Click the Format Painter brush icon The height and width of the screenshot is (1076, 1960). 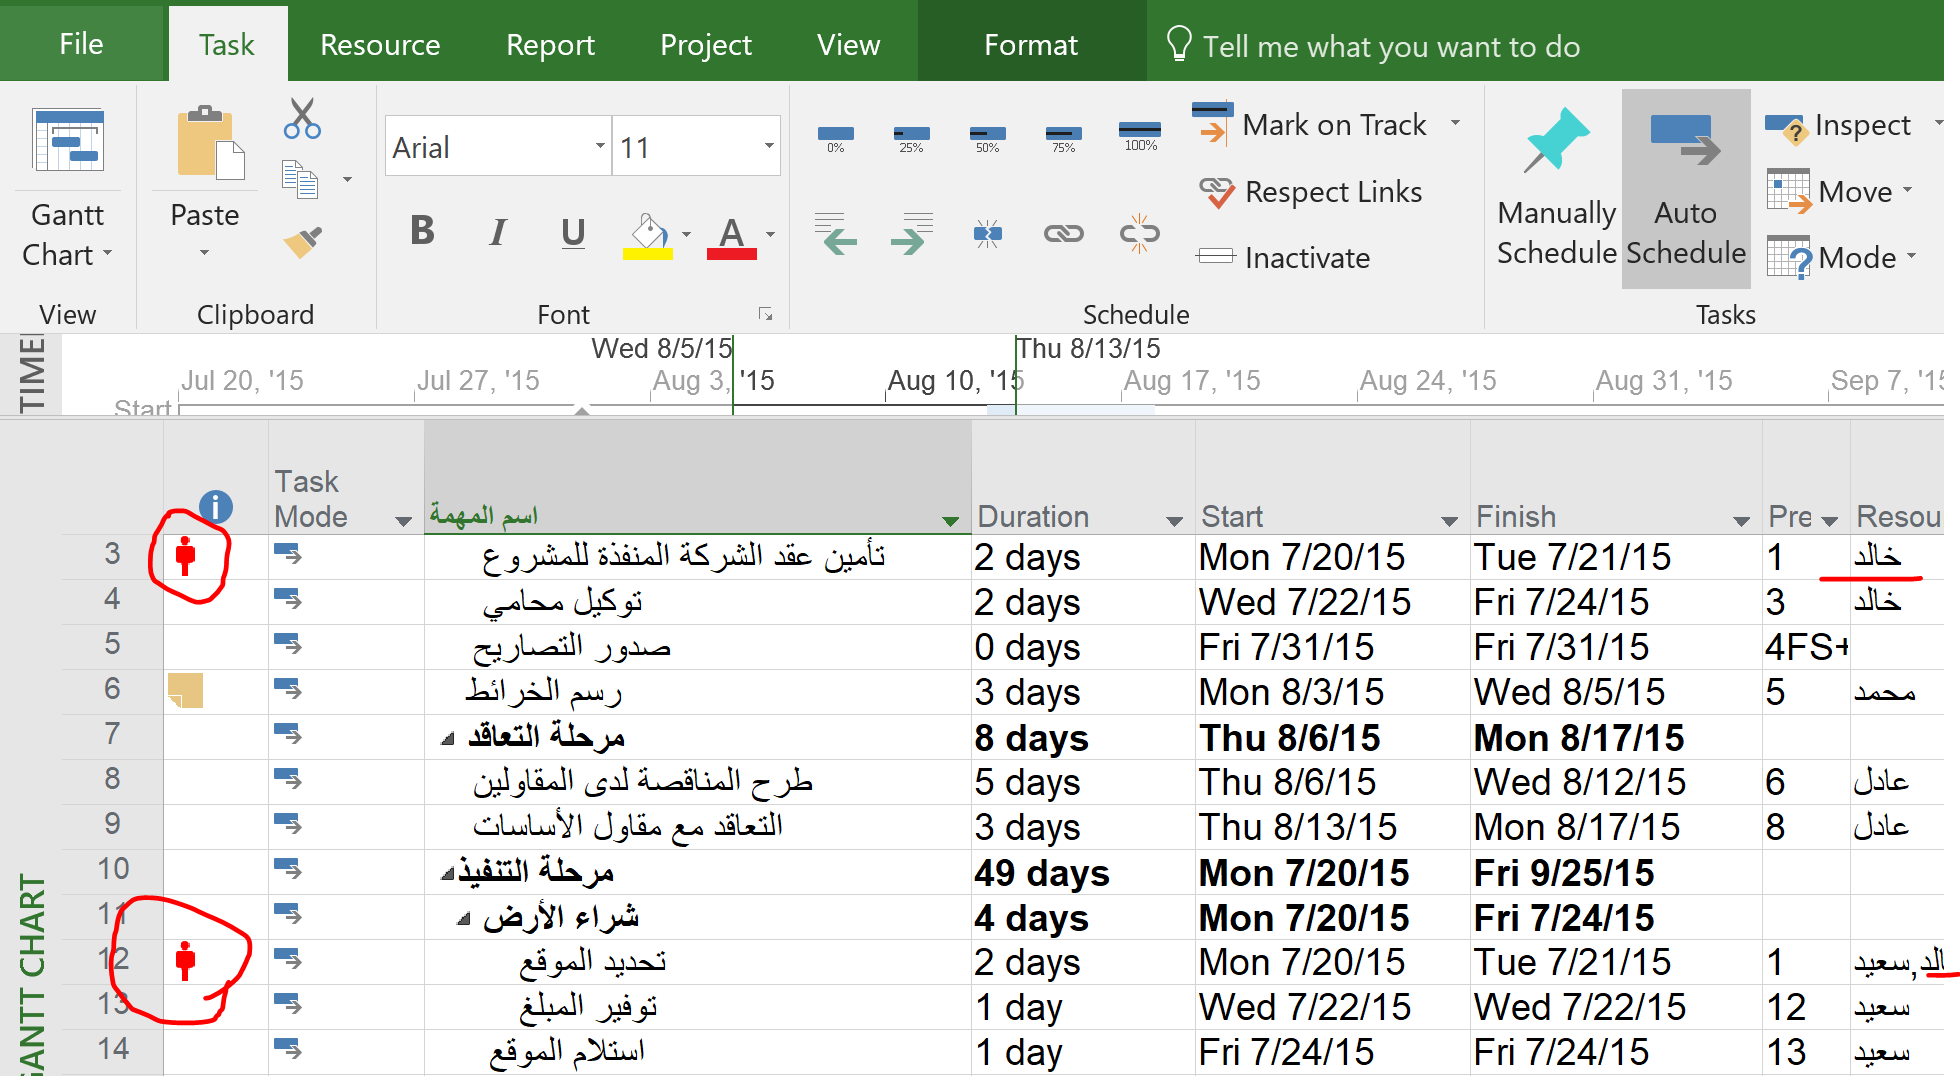[302, 242]
